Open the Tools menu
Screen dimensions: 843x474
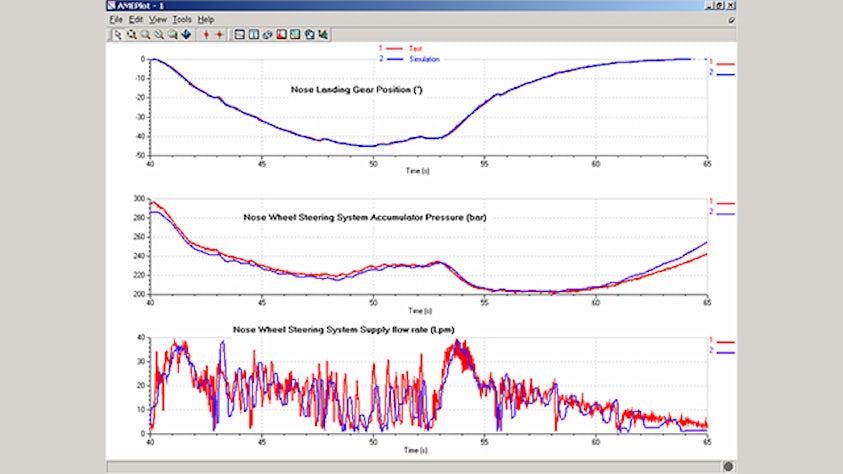point(182,19)
